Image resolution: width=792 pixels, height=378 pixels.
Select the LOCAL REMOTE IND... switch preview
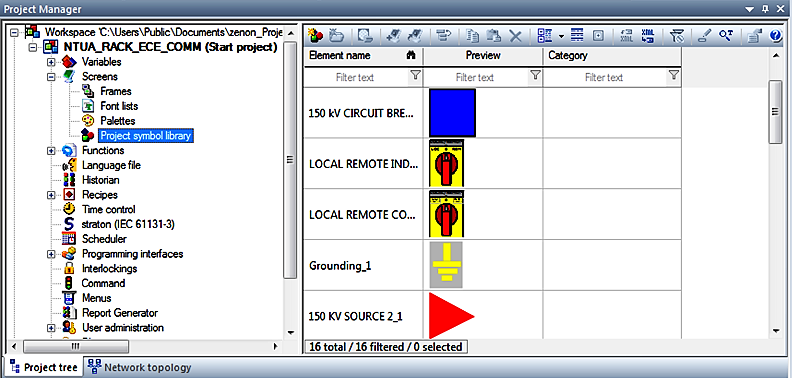coord(447,164)
